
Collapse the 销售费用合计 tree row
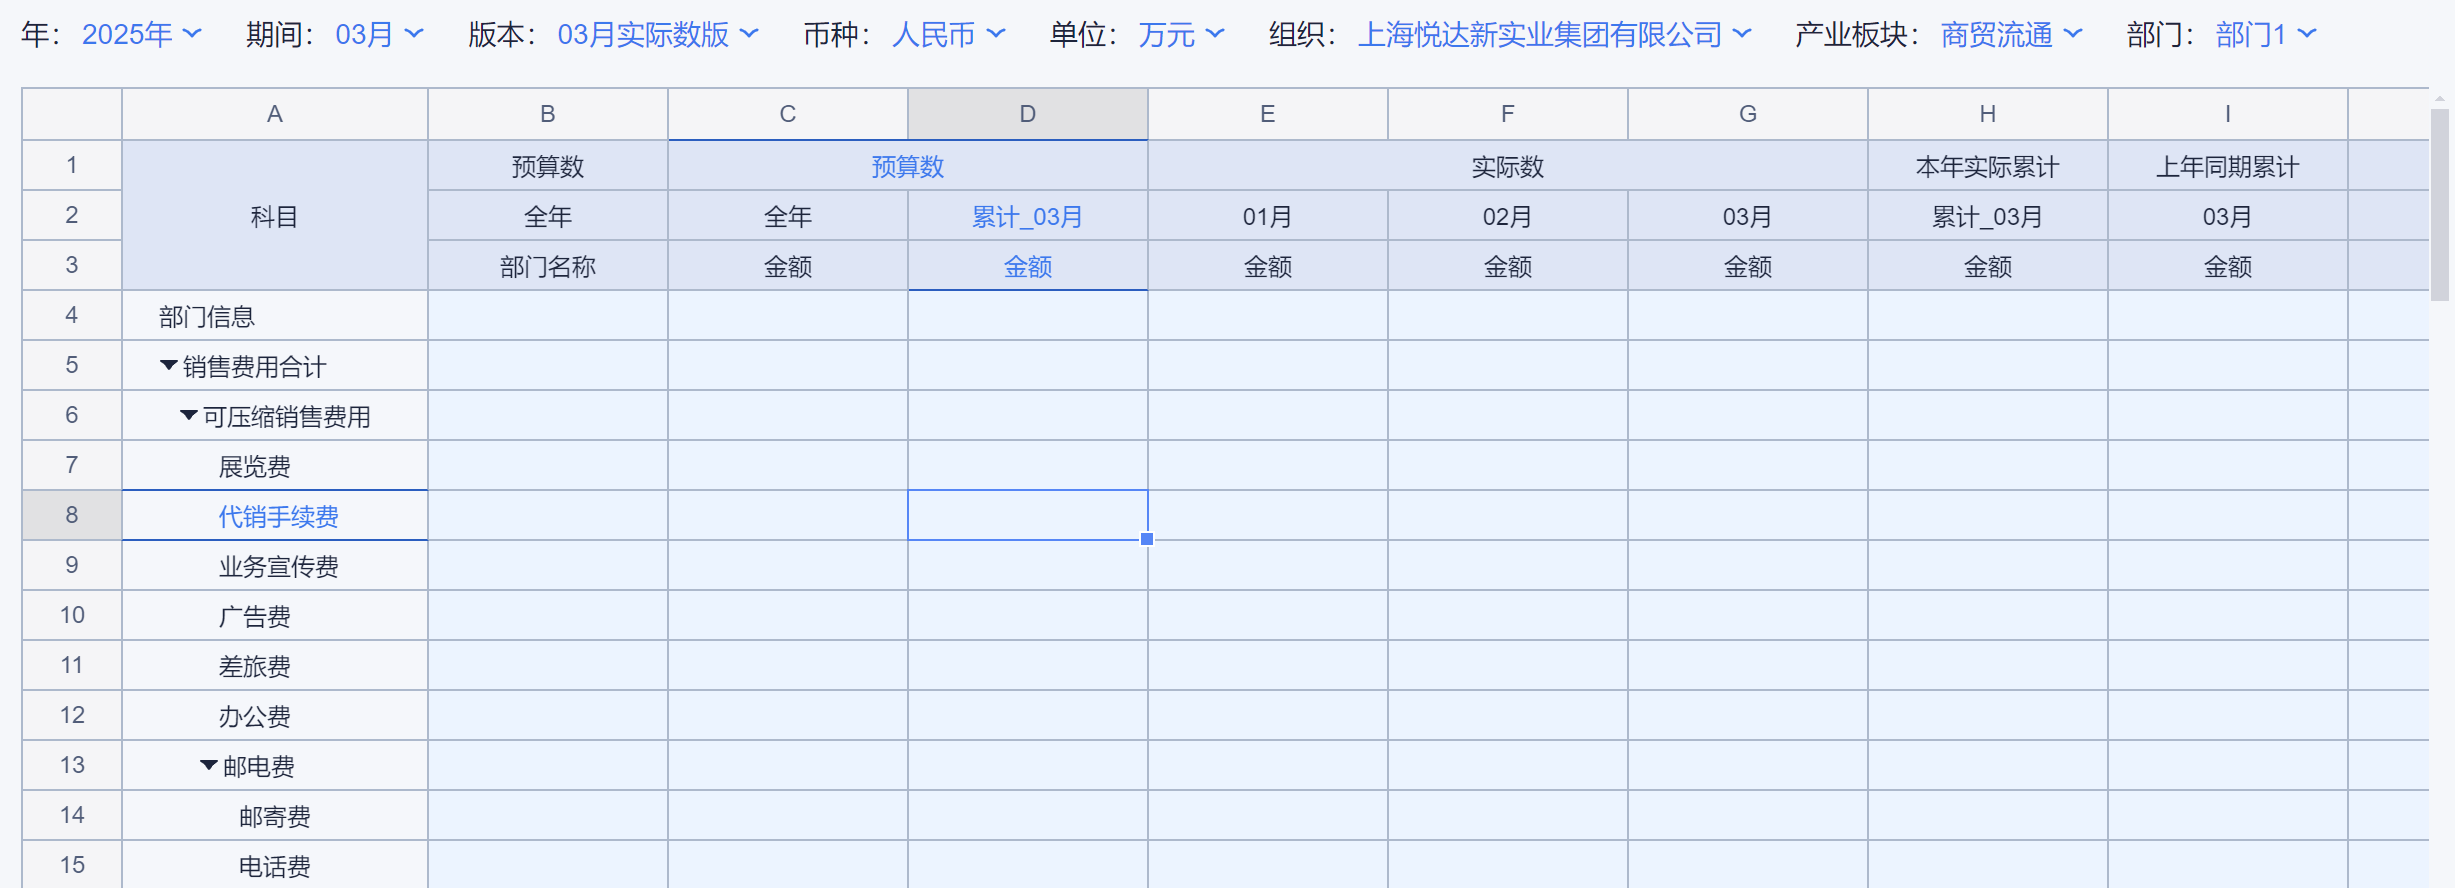[x=169, y=366]
